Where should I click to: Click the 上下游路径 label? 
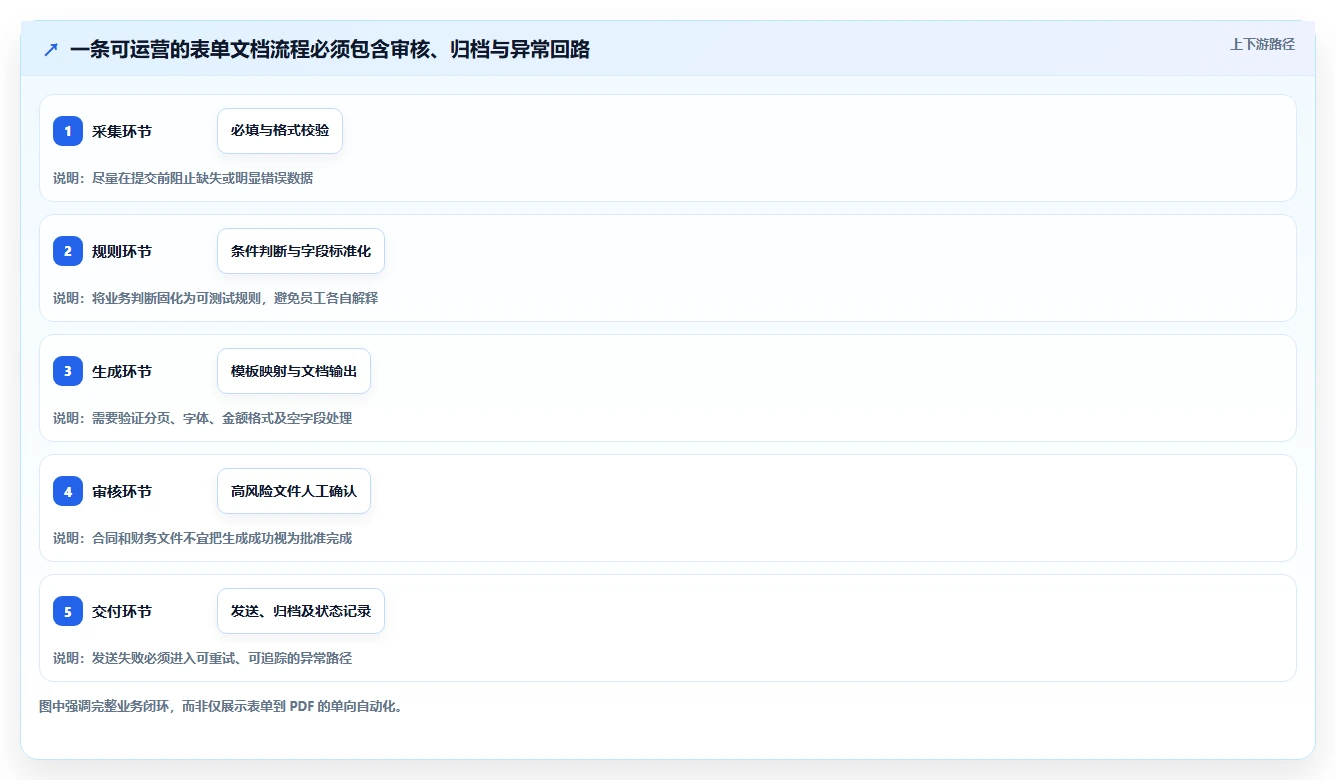pyautogui.click(x=1262, y=44)
